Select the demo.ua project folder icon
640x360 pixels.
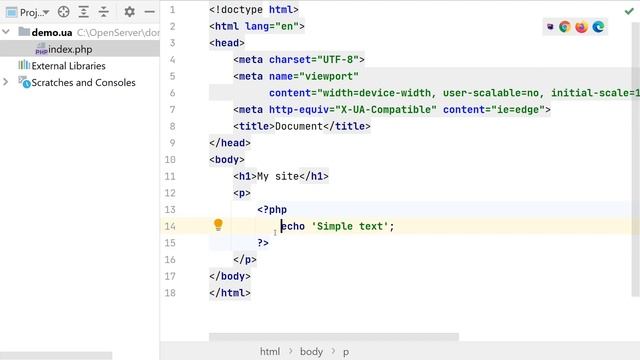24,31
